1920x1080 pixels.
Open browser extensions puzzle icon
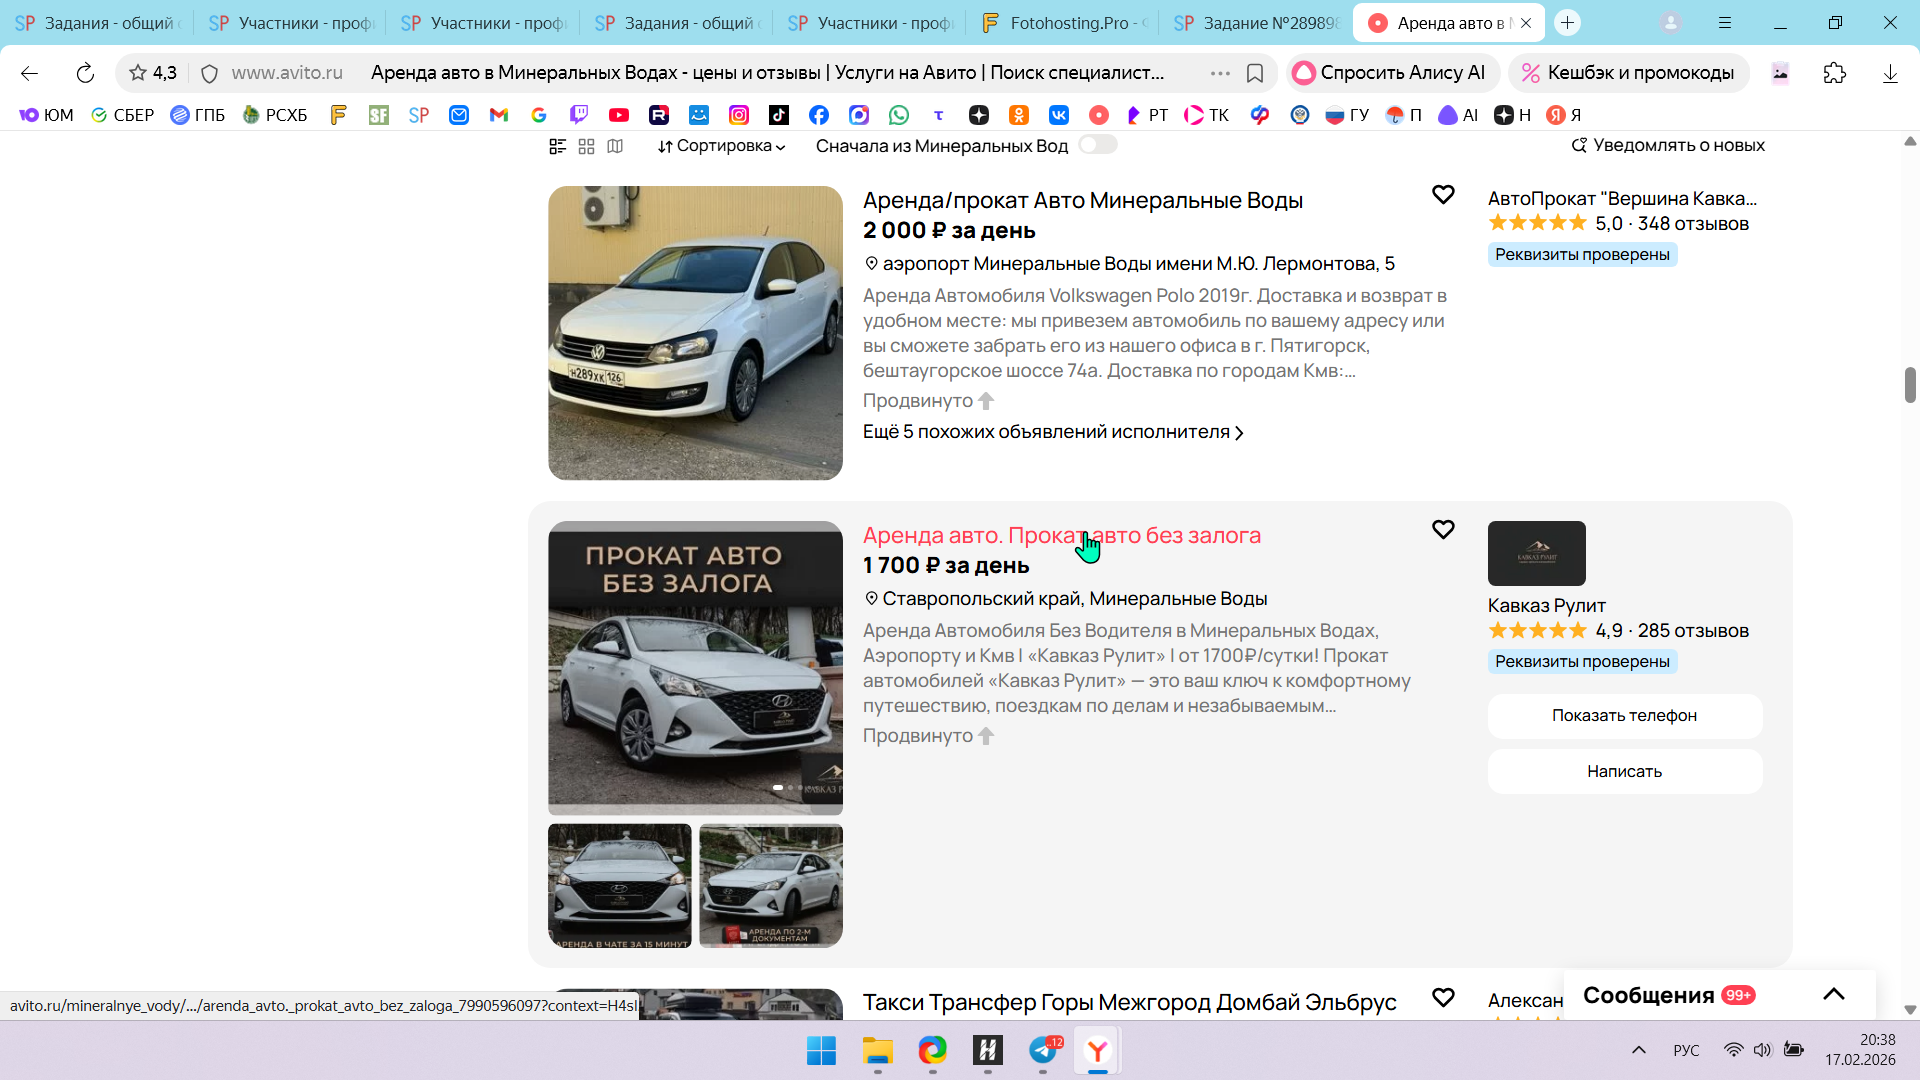tap(1834, 73)
